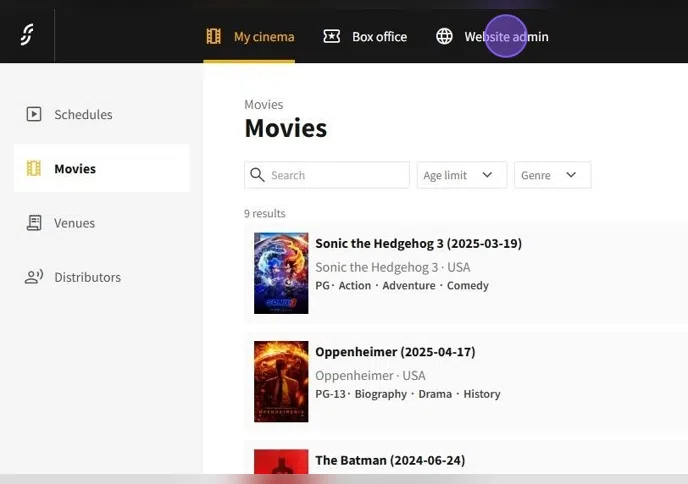This screenshot has height=484, width=688.
Task: Click the Venues building icon in sidebar
Action: (x=34, y=223)
